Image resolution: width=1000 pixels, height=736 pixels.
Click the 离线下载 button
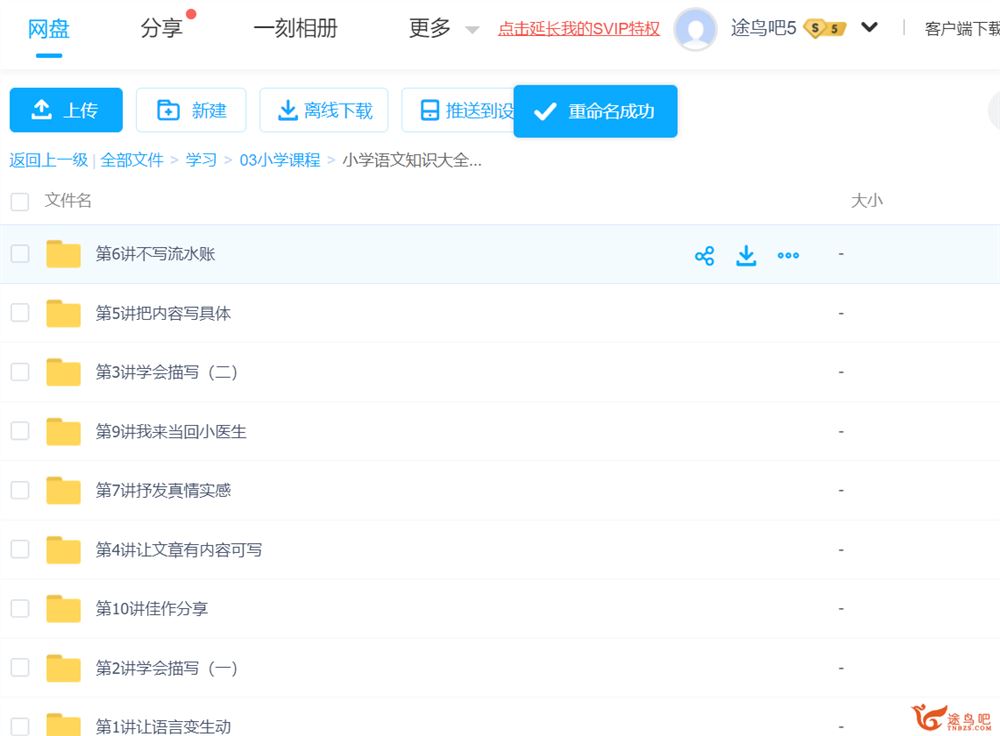click(x=324, y=110)
